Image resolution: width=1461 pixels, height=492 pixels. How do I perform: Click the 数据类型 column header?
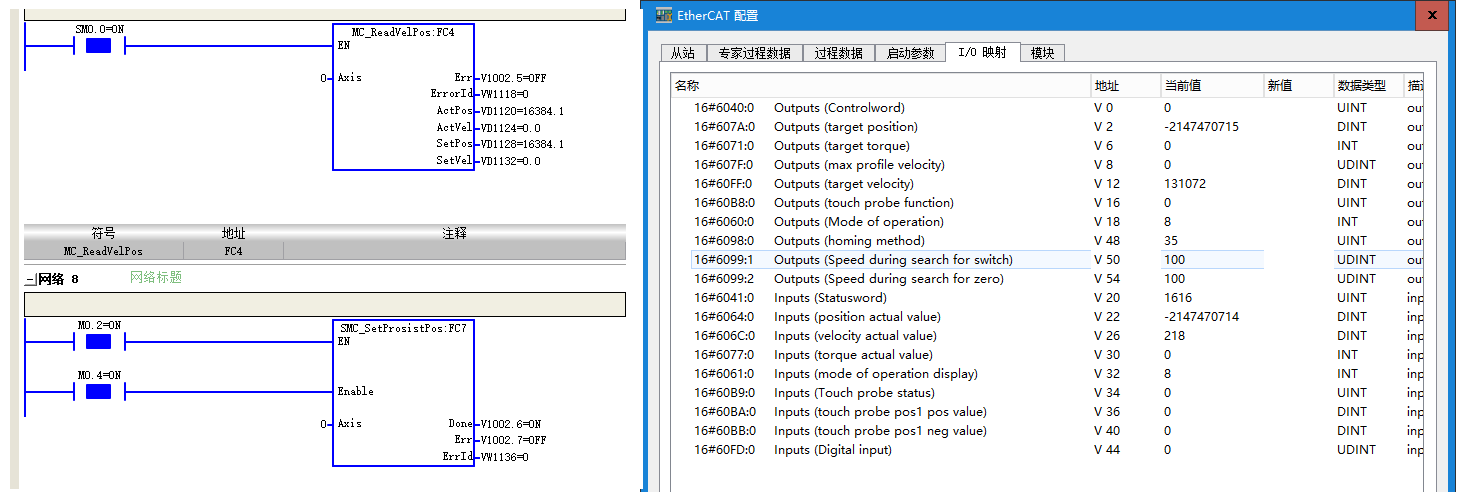1369,86
